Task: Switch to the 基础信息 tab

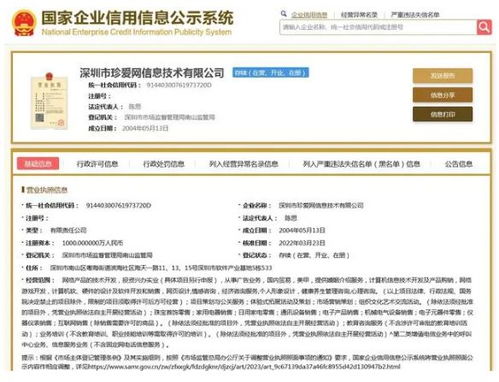Action: point(38,164)
